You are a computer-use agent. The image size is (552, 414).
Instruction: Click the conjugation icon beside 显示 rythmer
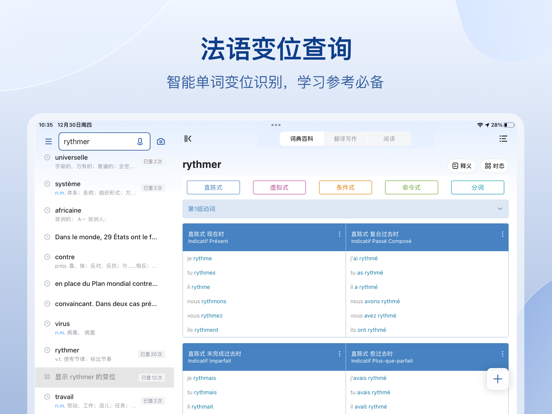pos(47,377)
